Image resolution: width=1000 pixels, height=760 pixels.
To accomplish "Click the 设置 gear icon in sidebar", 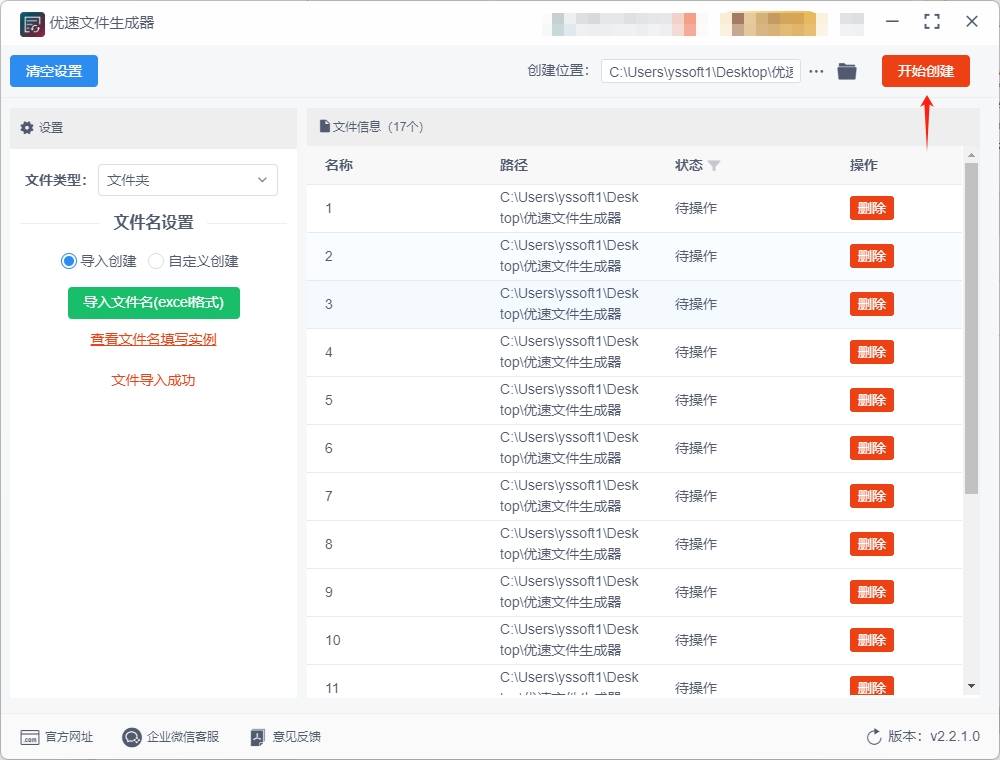I will (27, 127).
